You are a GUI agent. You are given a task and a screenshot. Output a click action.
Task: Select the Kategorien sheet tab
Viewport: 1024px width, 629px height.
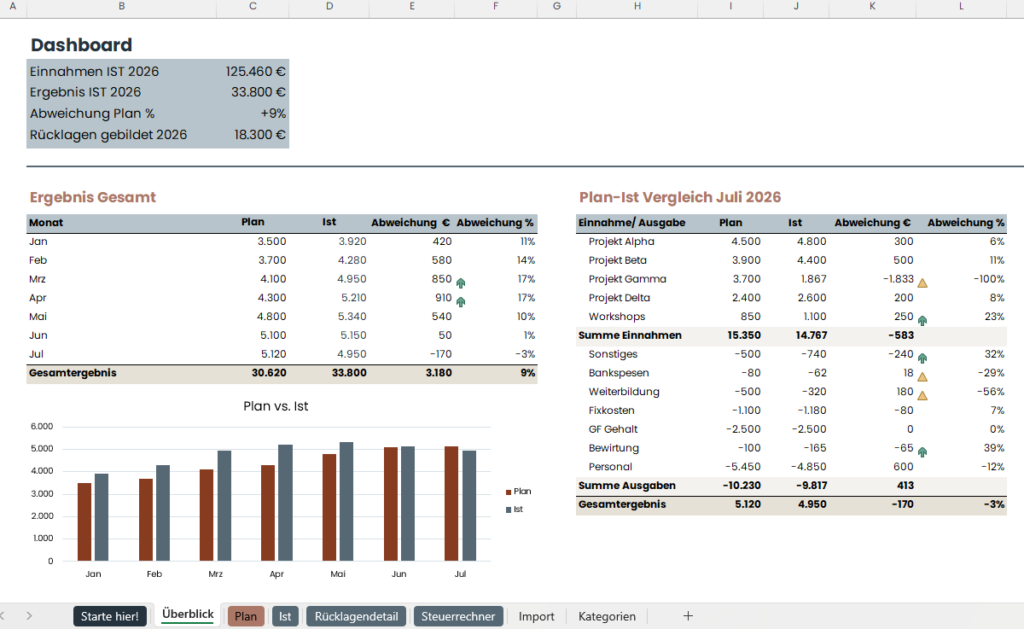click(x=607, y=617)
